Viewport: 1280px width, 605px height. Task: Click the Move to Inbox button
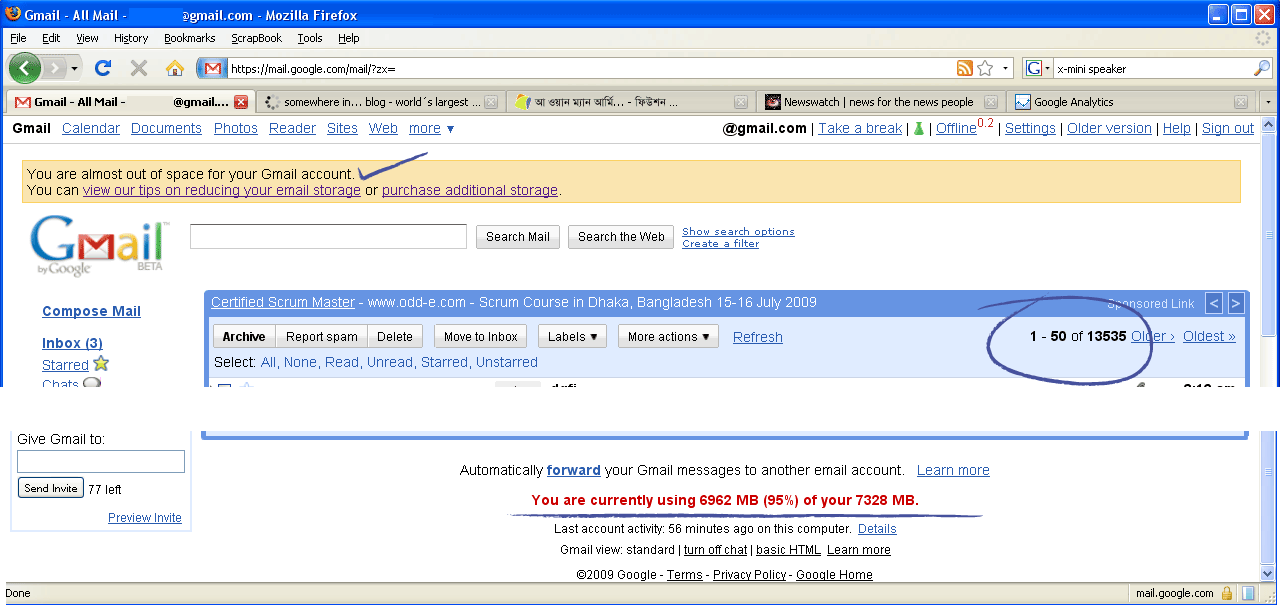coord(481,337)
